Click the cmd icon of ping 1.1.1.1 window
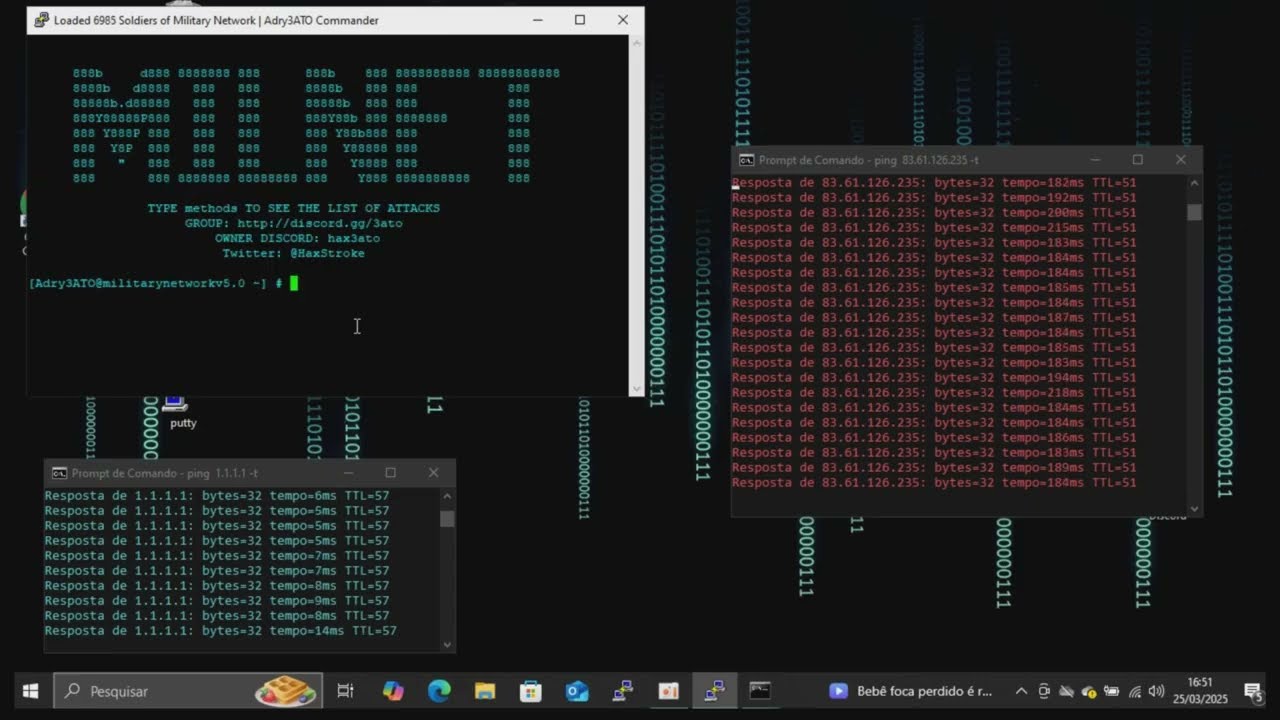 click(x=59, y=473)
